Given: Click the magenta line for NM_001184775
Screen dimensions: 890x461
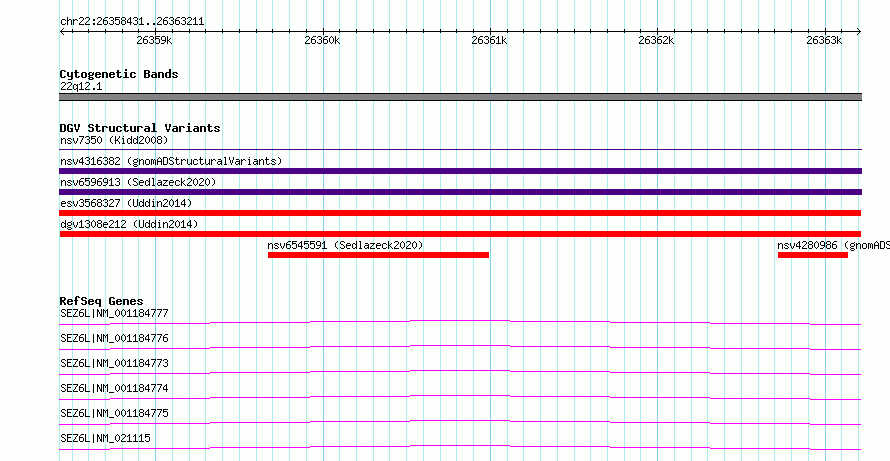Looking at the screenshot, I should click(x=460, y=422).
